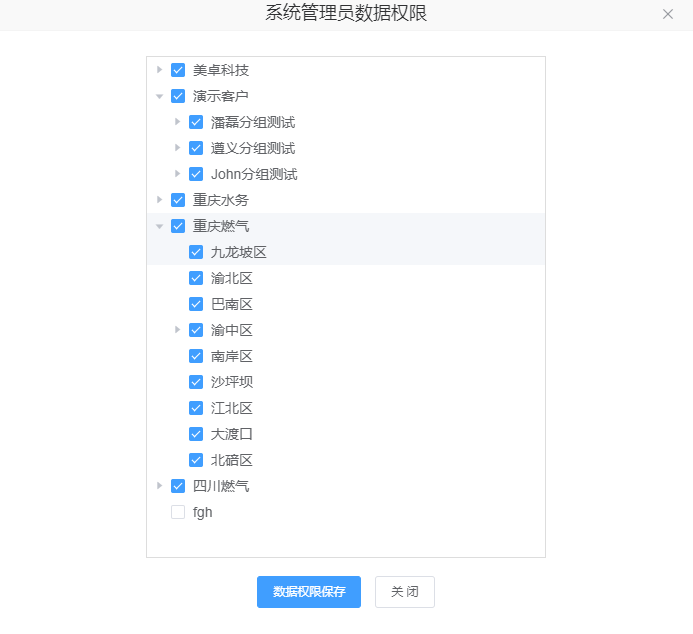This screenshot has width=693, height=634.
Task: Expand the 四川燃气 tree node
Action: click(159, 486)
